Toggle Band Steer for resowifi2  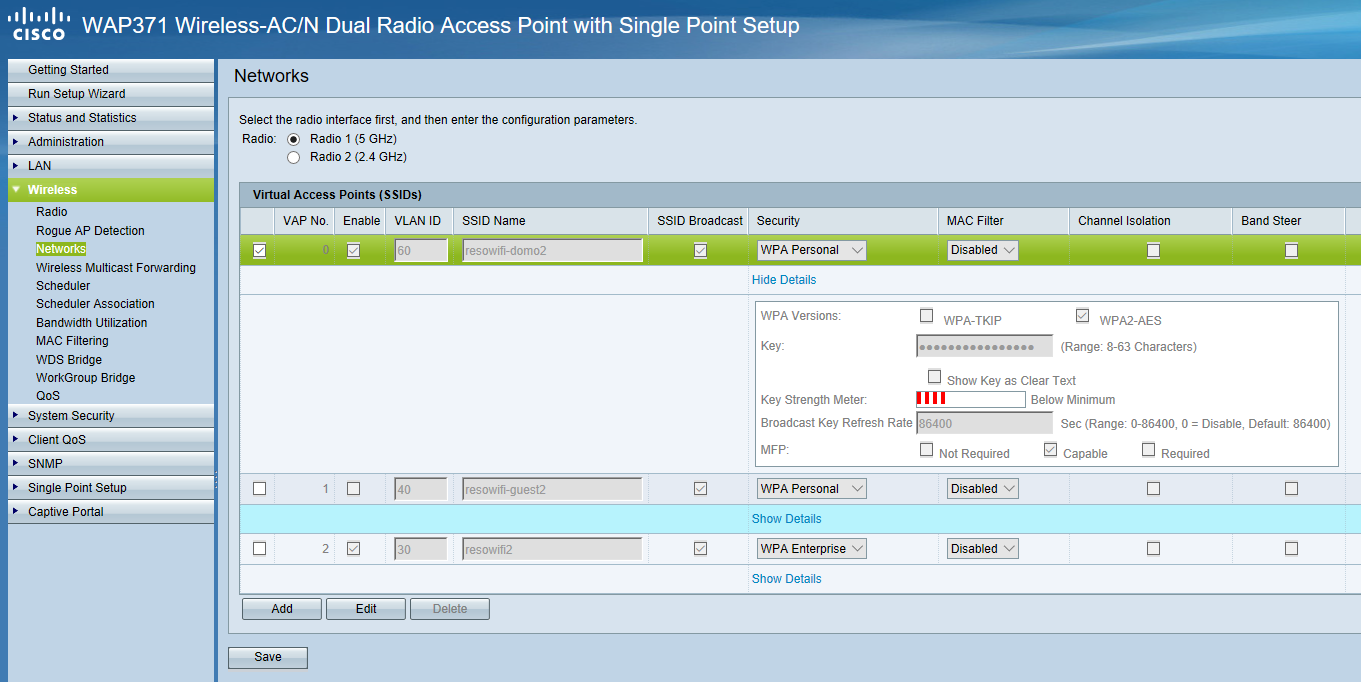click(1291, 549)
